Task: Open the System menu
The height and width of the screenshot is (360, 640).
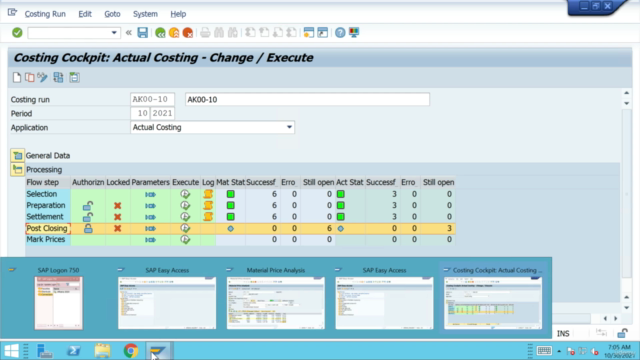Action: [145, 14]
